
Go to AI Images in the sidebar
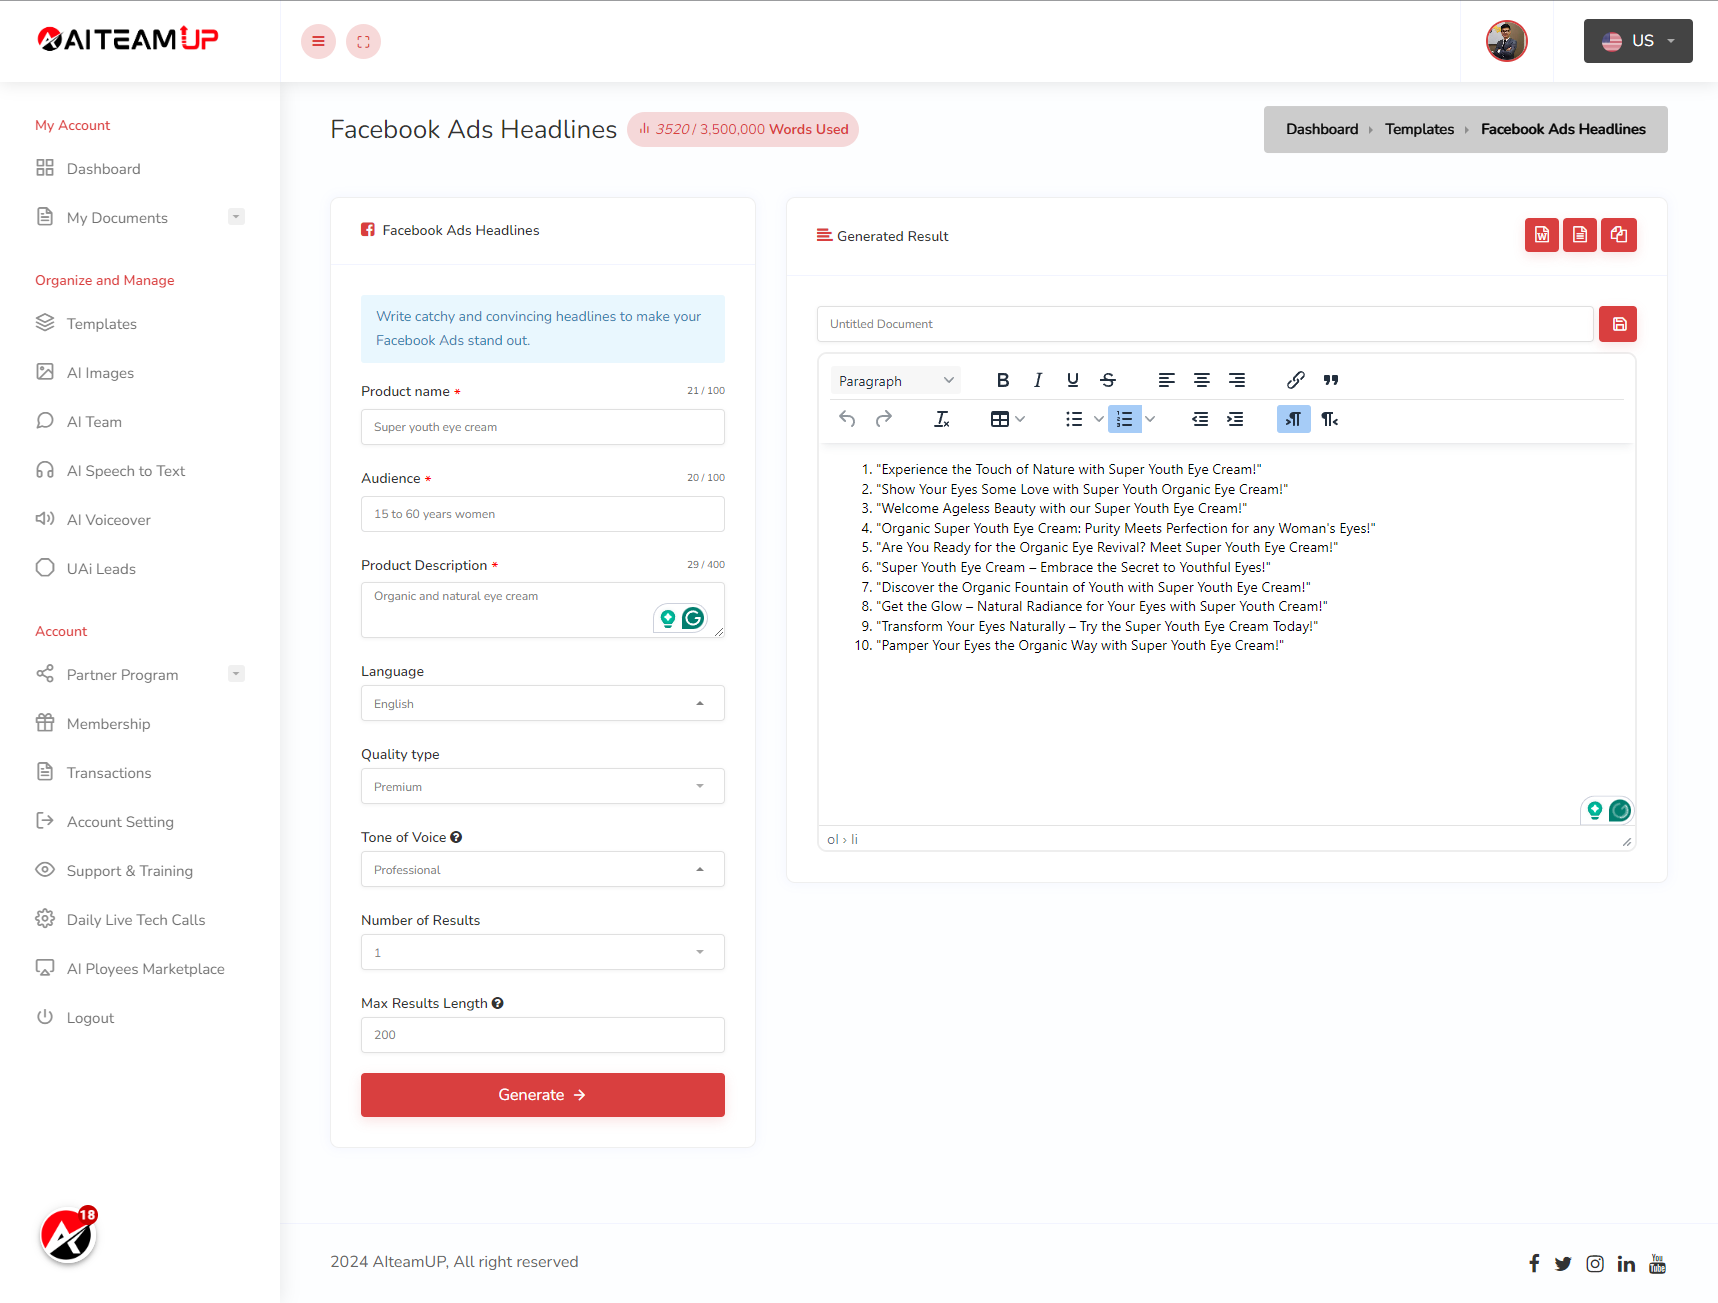tap(100, 373)
